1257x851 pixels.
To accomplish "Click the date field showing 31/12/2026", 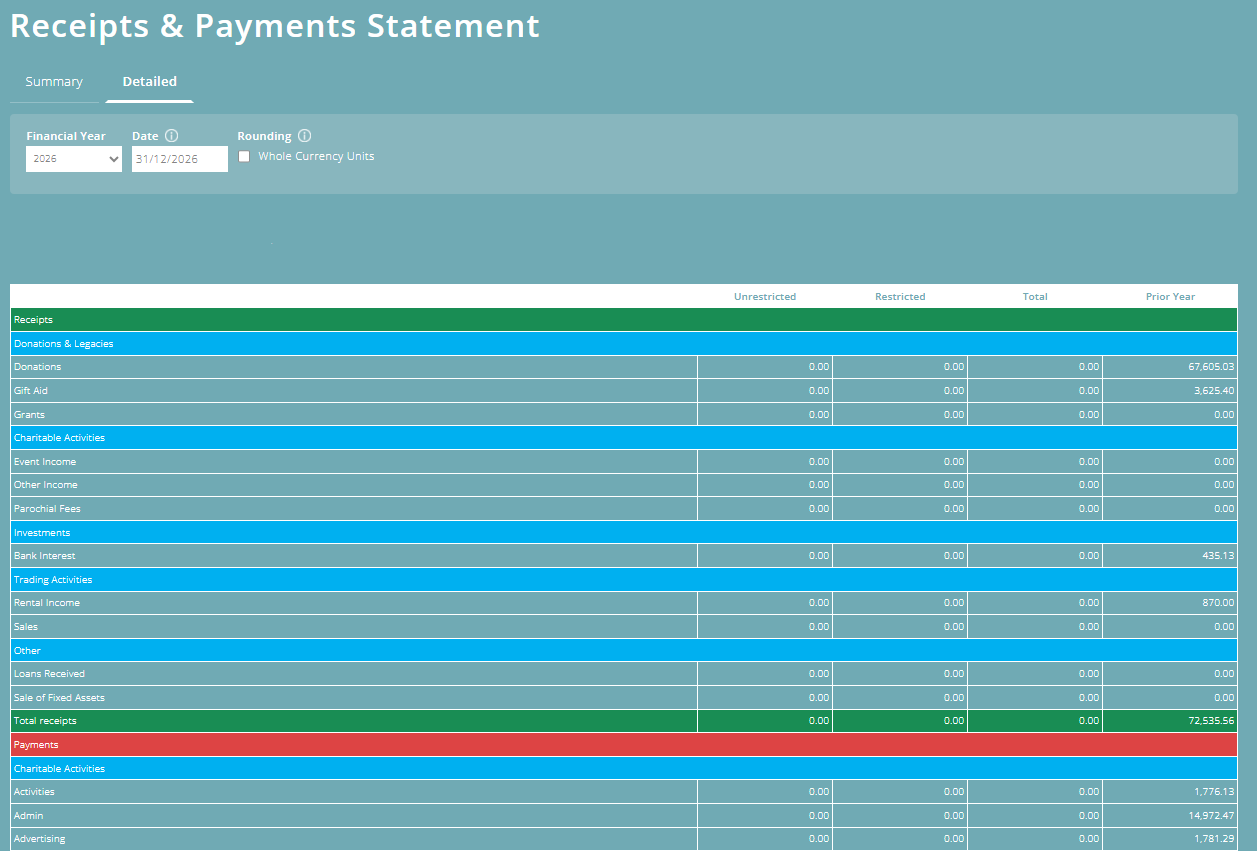I will [x=179, y=158].
